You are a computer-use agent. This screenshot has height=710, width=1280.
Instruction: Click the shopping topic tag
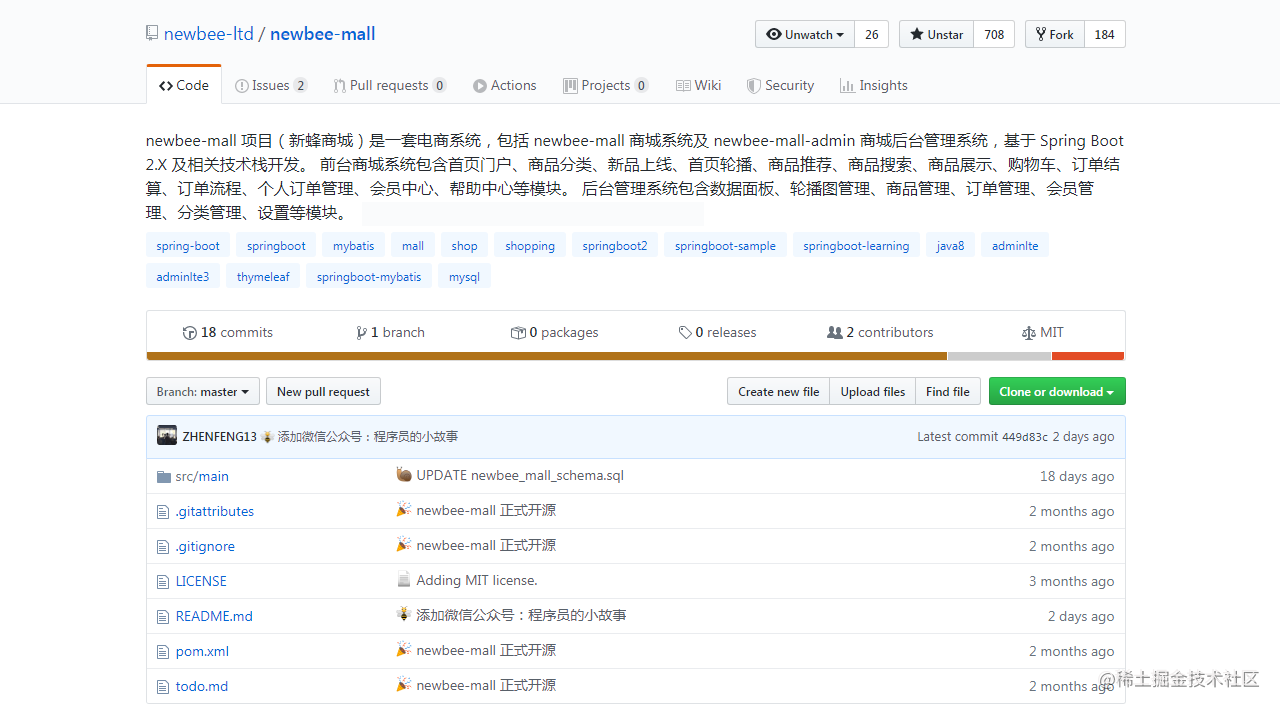tap(530, 245)
